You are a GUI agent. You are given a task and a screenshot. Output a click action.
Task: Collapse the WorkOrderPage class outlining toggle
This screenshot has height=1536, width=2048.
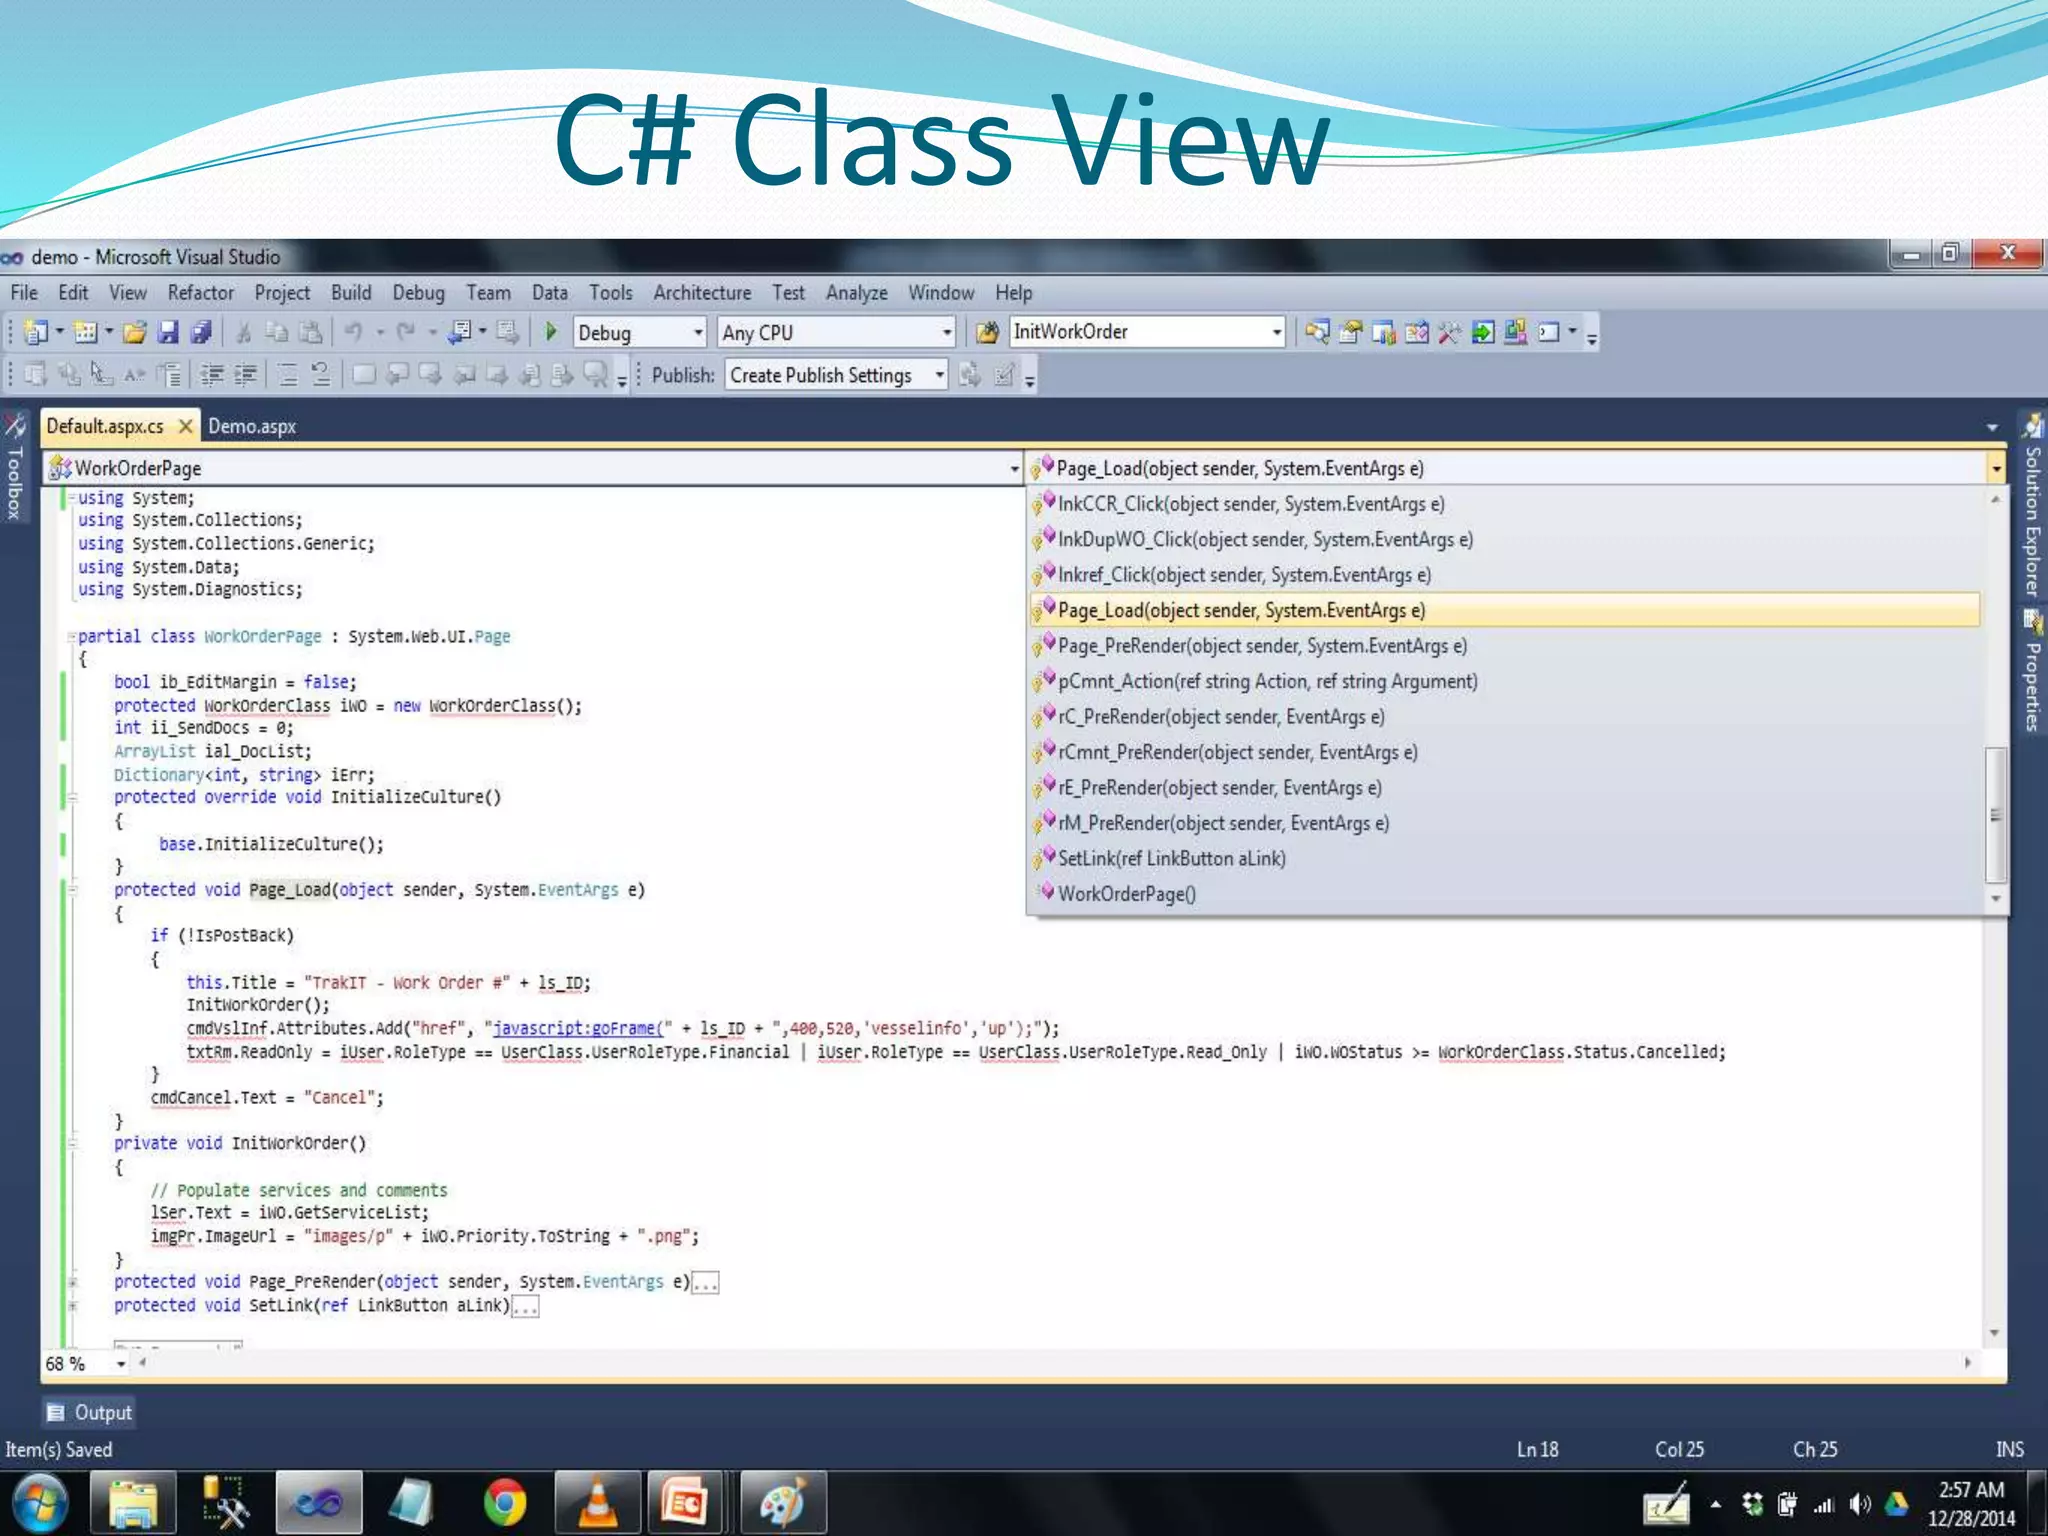pos(72,637)
